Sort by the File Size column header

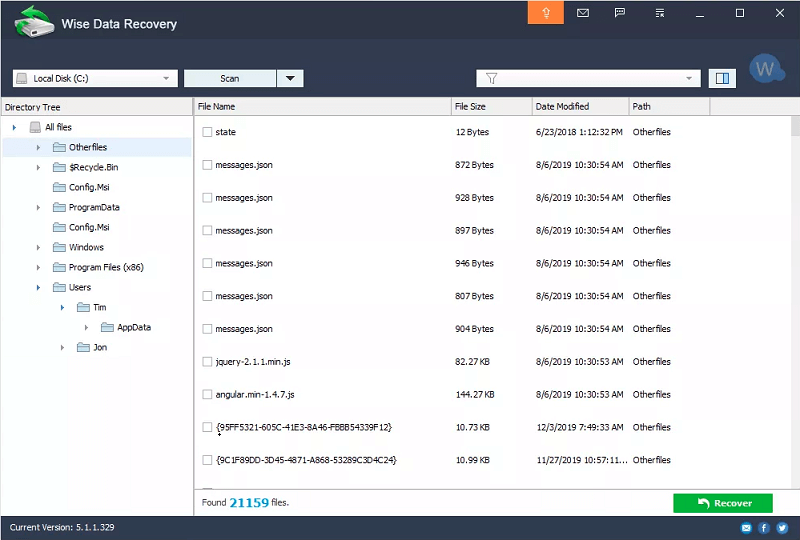(x=490, y=106)
